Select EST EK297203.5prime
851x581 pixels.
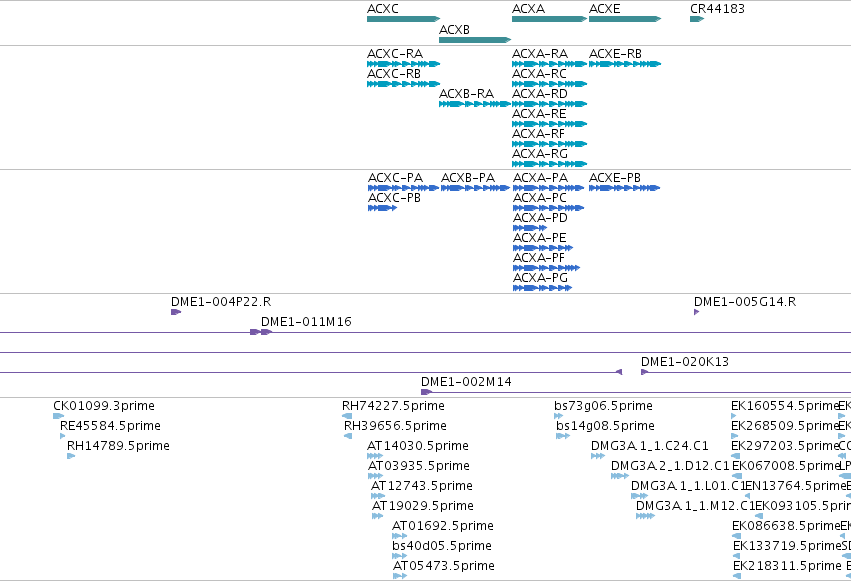[x=735, y=456]
